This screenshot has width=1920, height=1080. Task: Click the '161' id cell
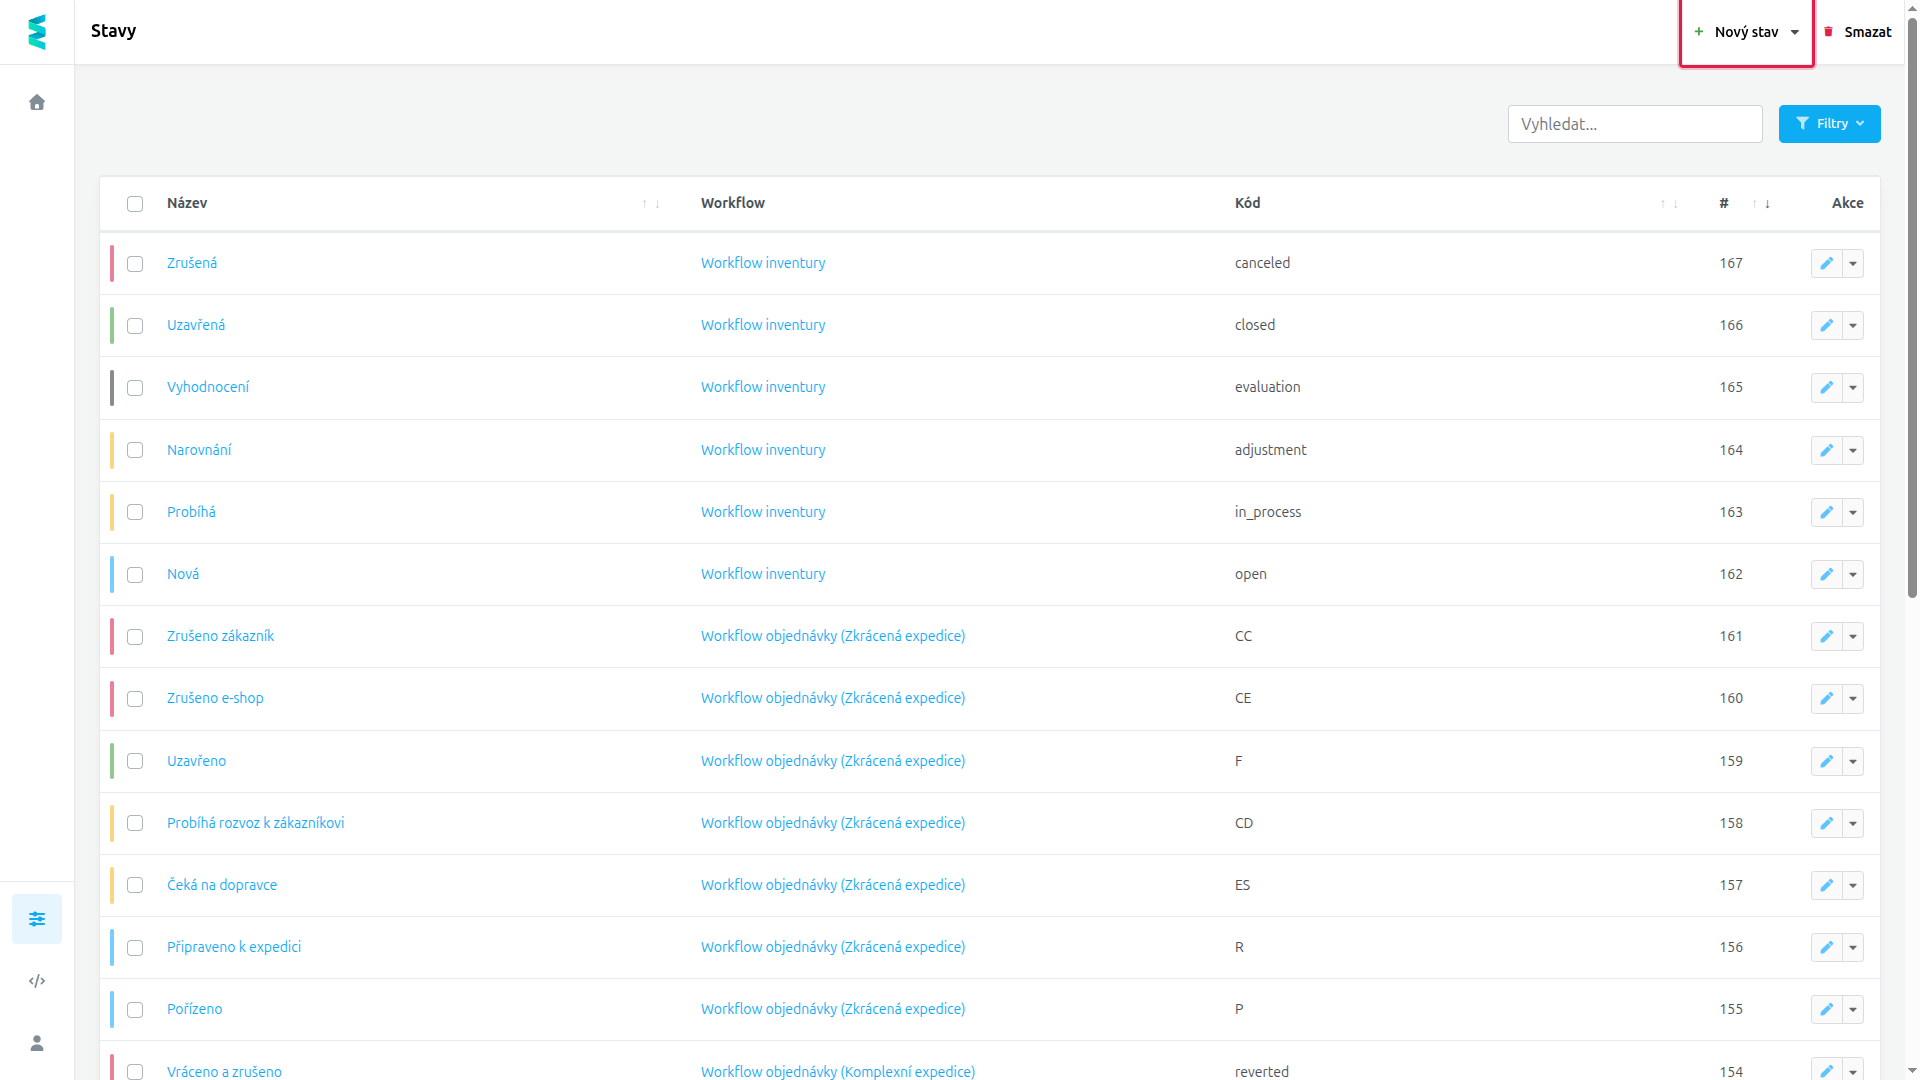[1731, 636]
